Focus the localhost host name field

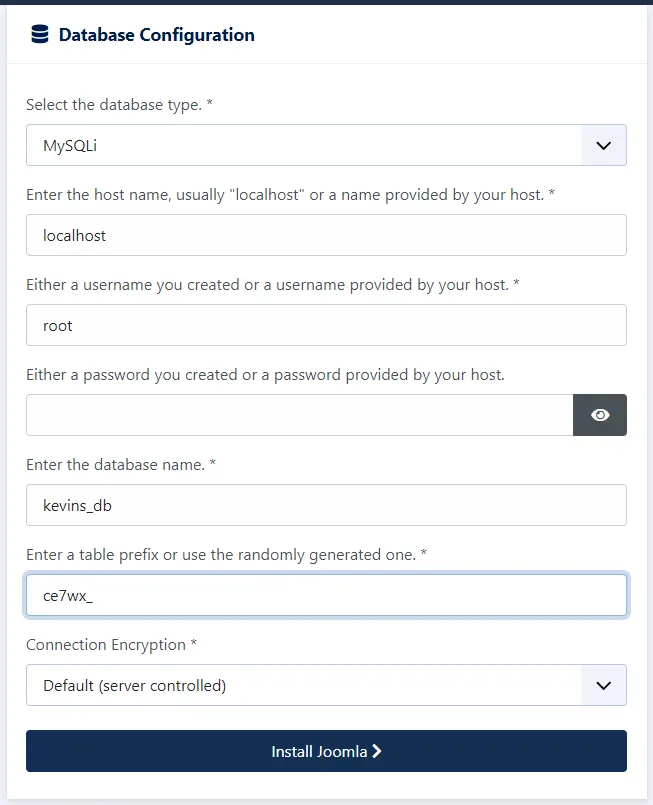point(326,235)
